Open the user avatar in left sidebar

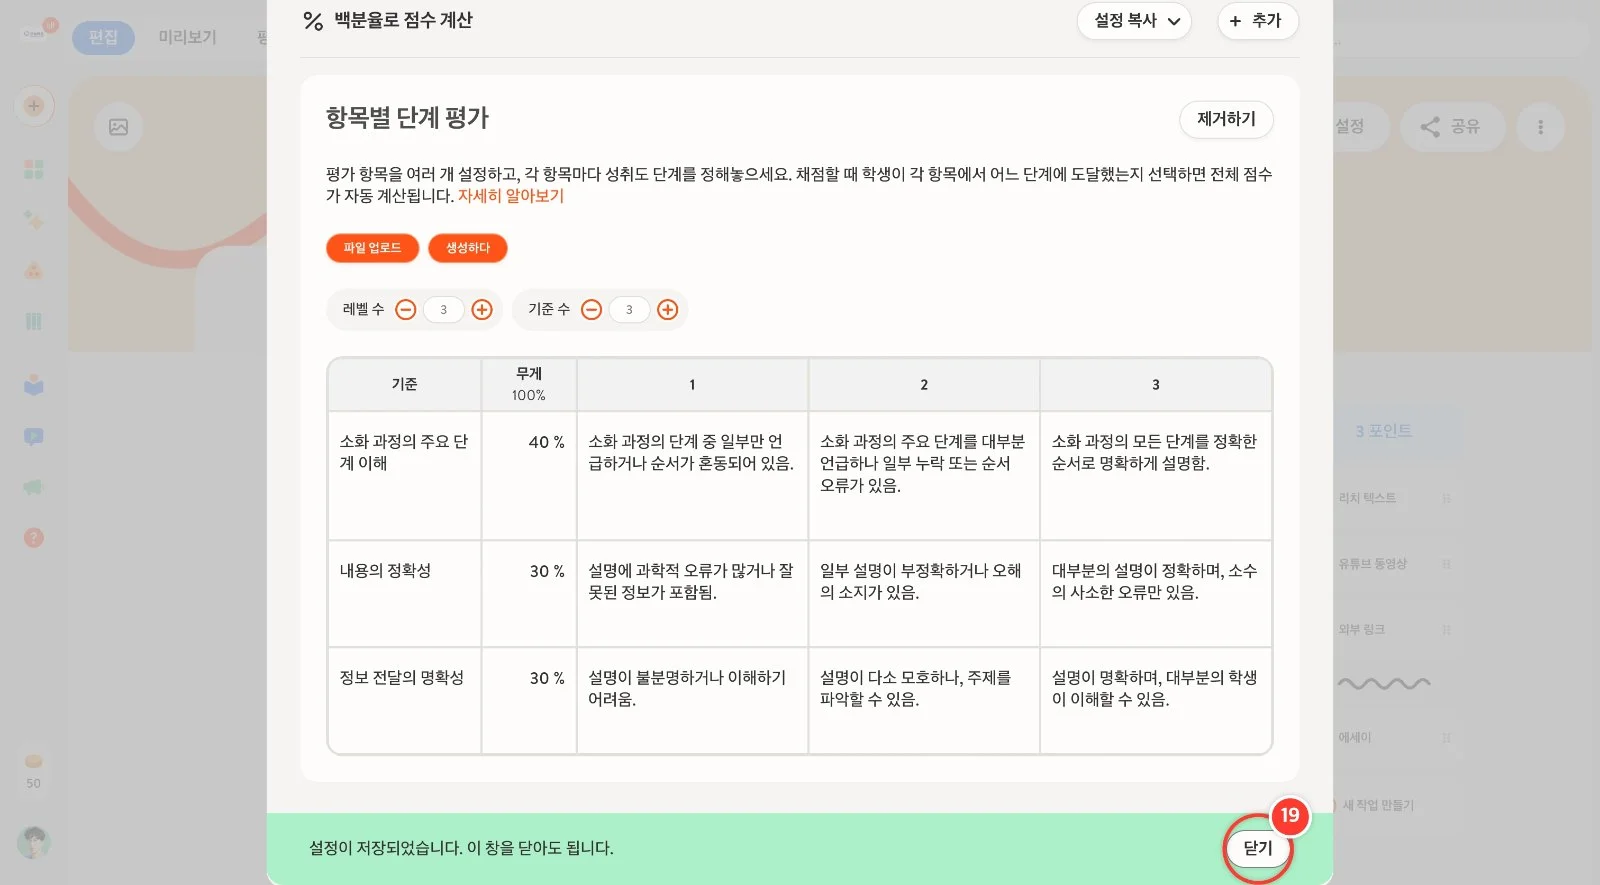point(34,842)
